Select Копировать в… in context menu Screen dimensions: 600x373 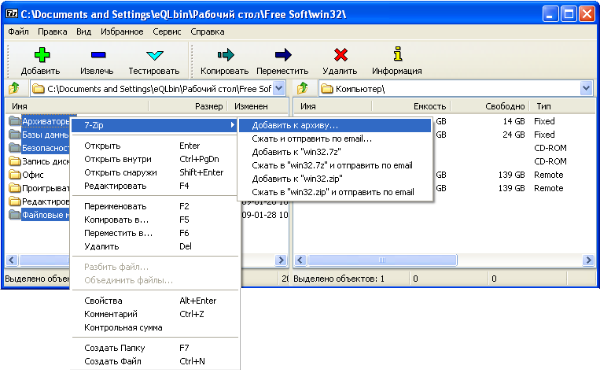(155, 220)
